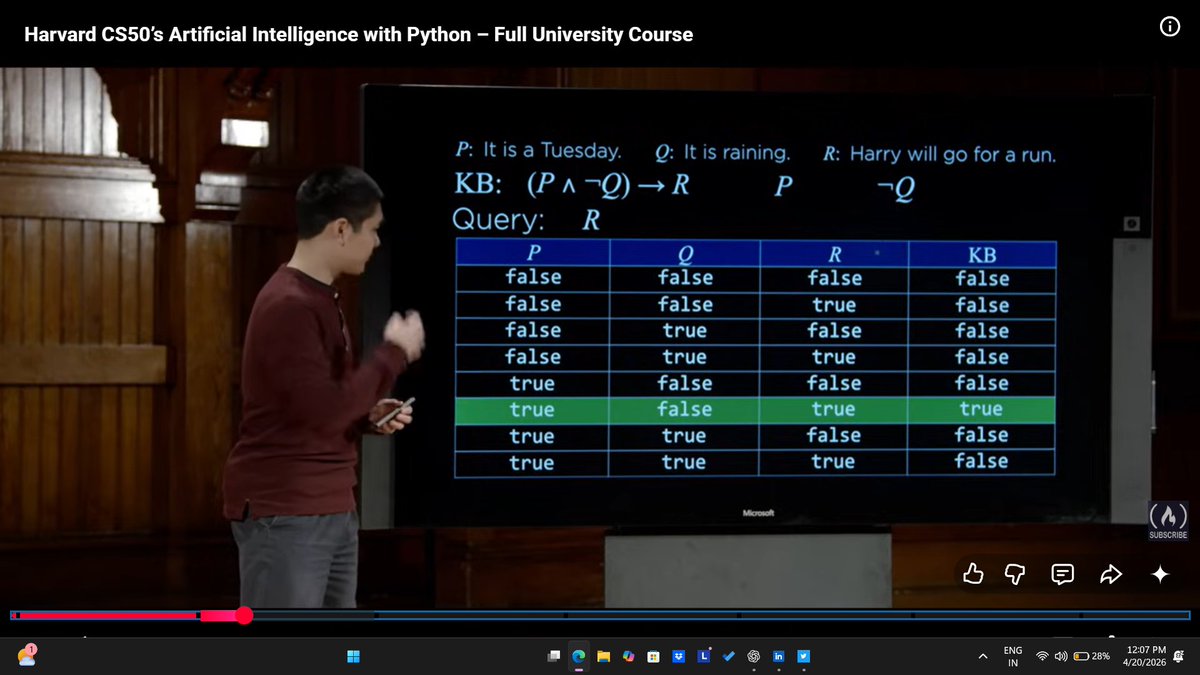Image resolution: width=1200 pixels, height=675 pixels.
Task: Open the video comments icon
Action: [x=1062, y=574]
